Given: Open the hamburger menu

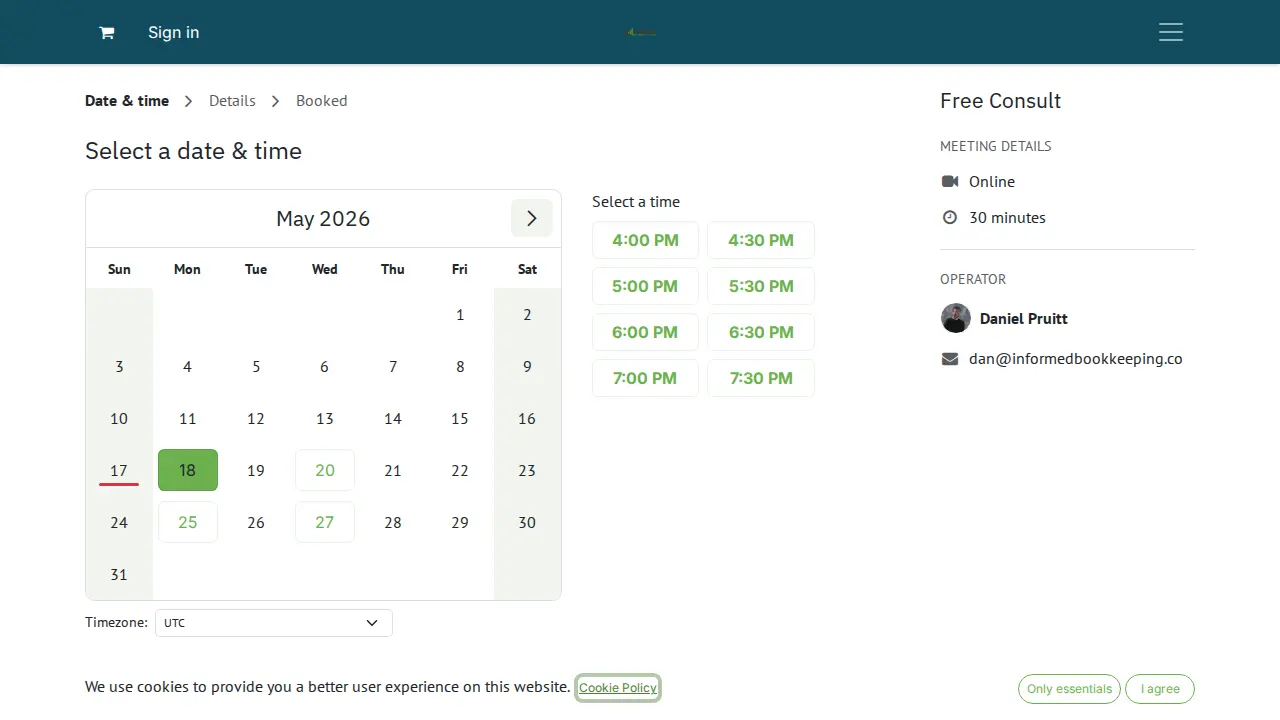Looking at the screenshot, I should click(x=1171, y=32).
